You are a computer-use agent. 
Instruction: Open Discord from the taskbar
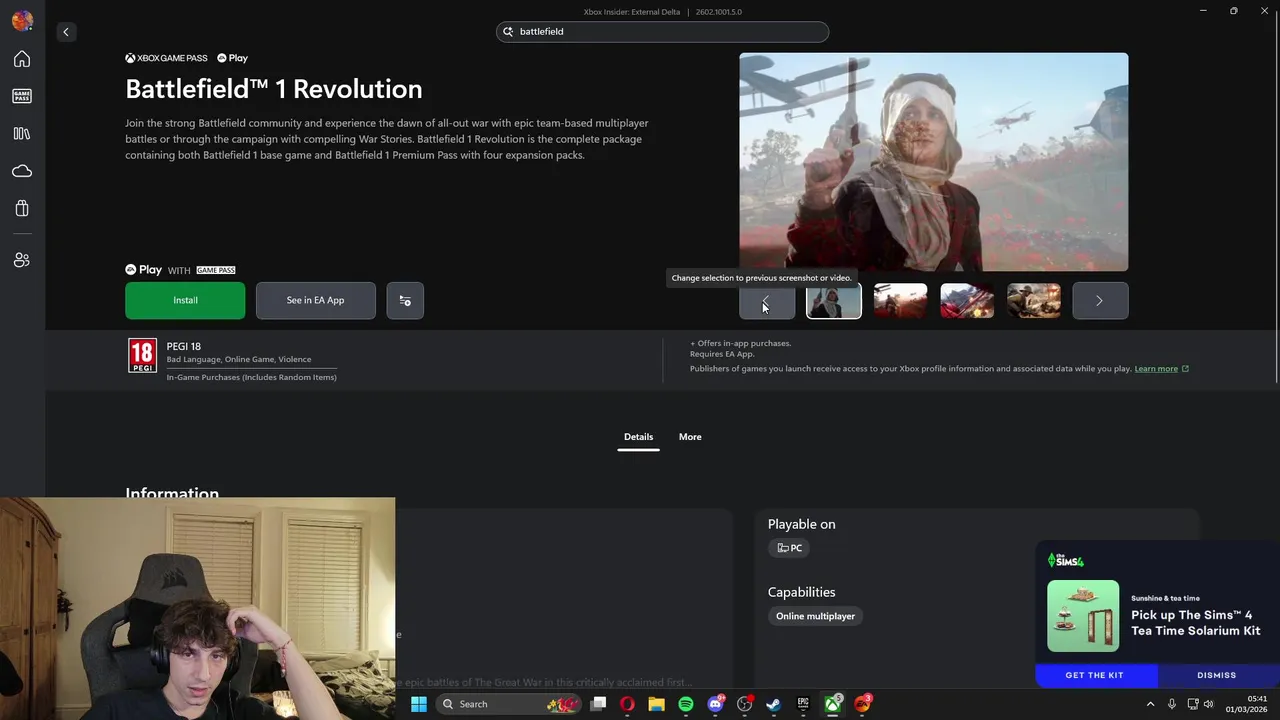[715, 704]
